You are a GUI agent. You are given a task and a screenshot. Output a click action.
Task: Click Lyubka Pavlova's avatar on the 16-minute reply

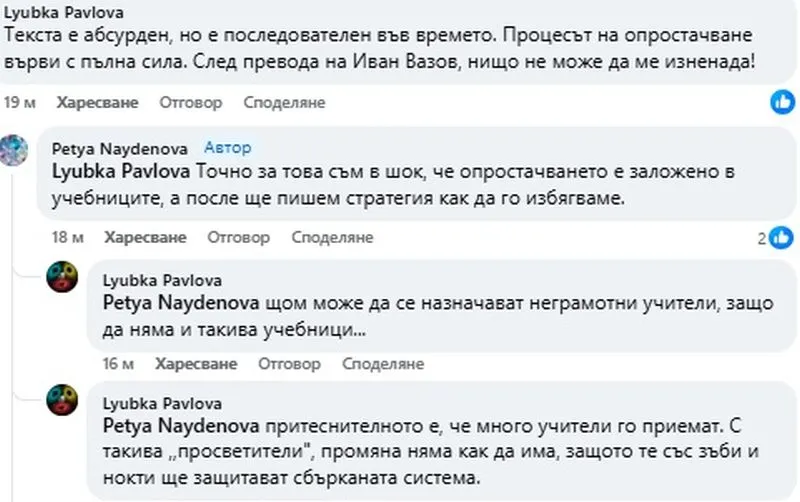tap(63, 277)
